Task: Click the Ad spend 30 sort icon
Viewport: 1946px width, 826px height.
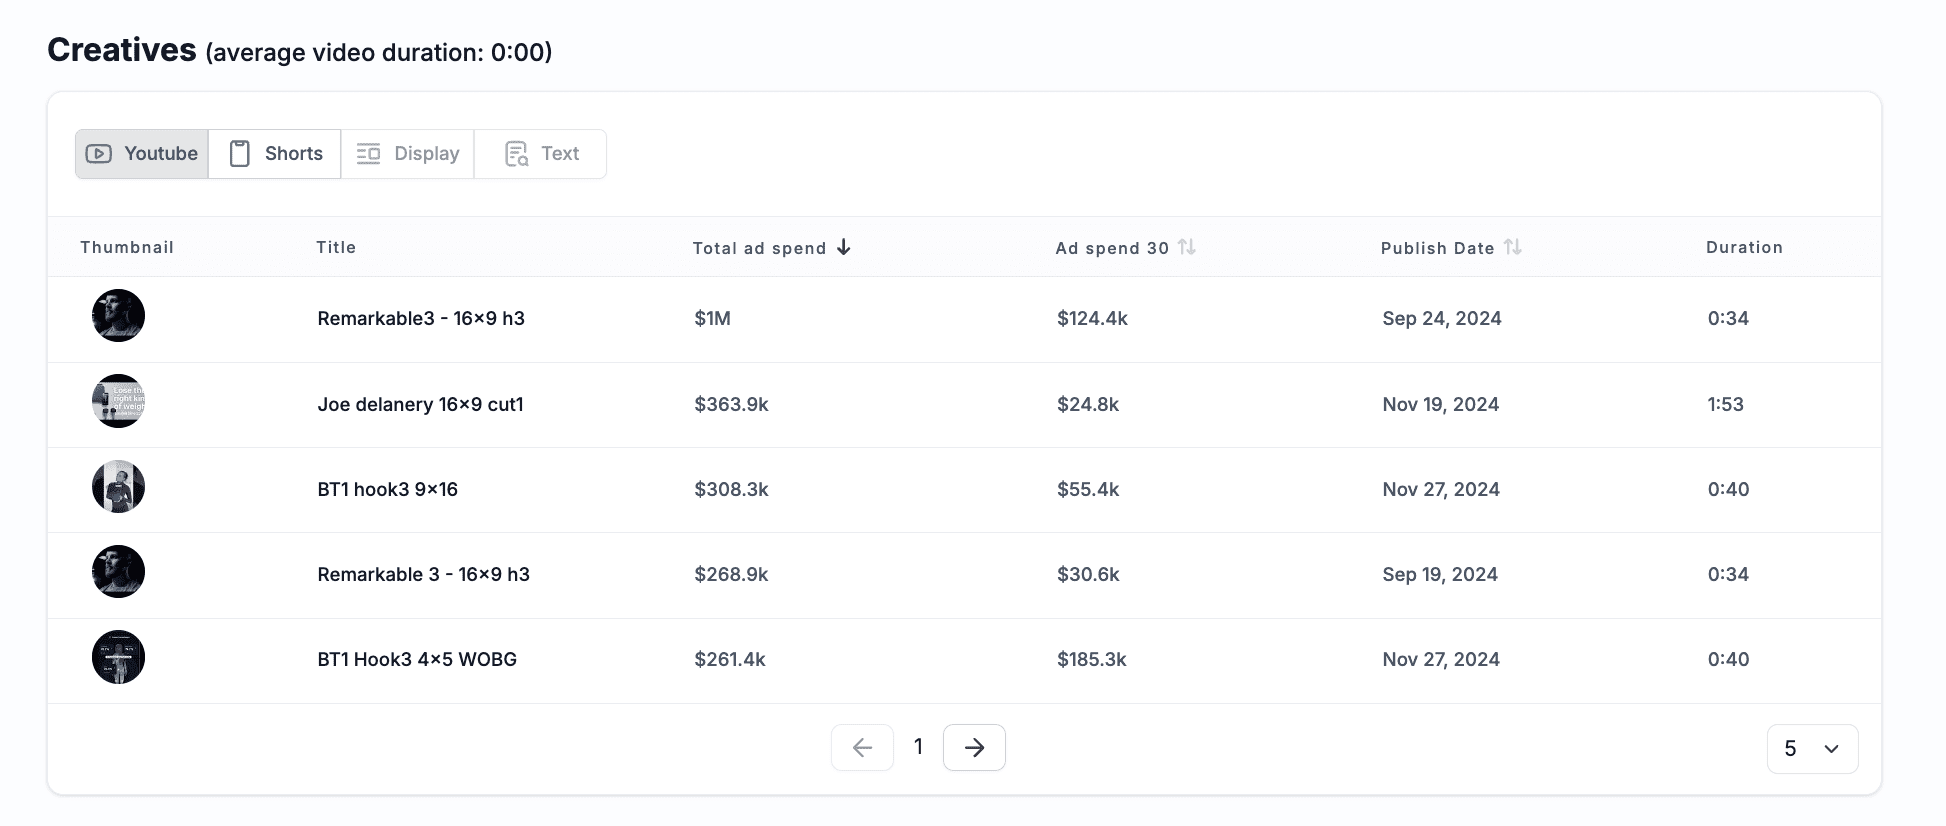Action: pos(1186,247)
